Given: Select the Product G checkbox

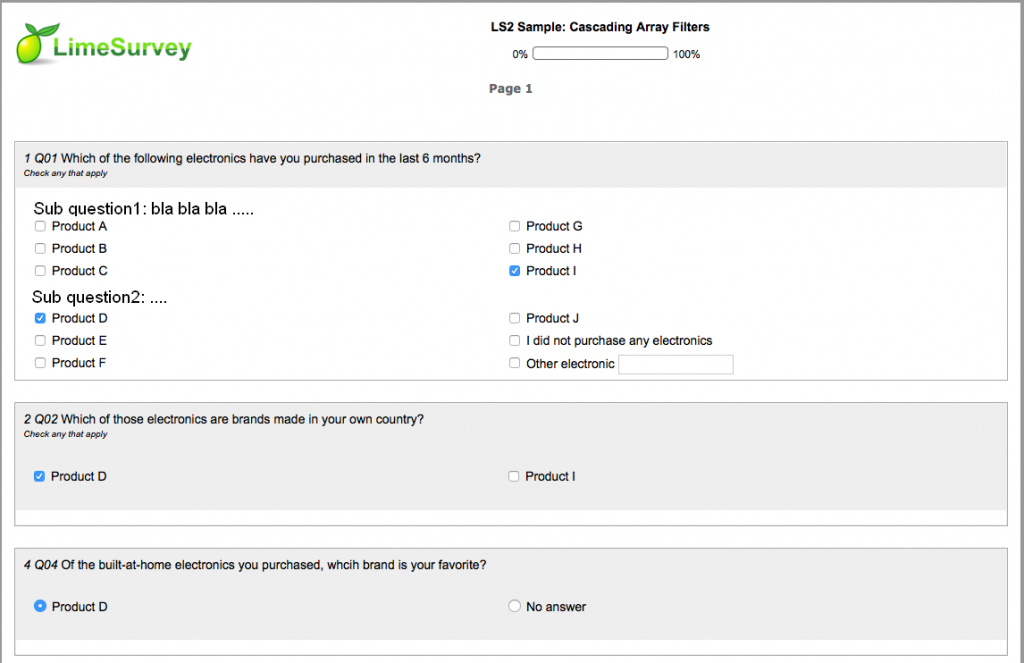Looking at the screenshot, I should (514, 226).
